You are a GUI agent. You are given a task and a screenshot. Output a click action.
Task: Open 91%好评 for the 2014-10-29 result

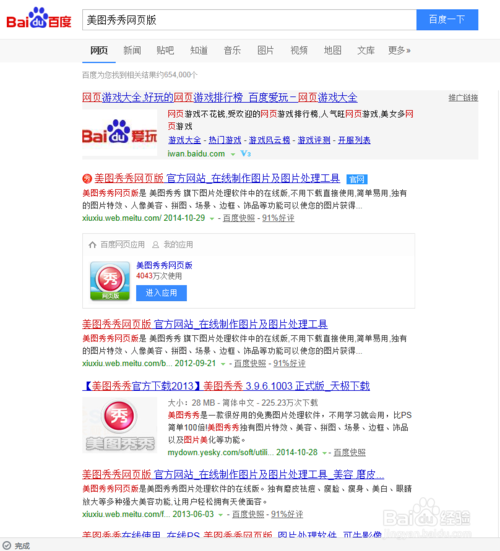278,218
